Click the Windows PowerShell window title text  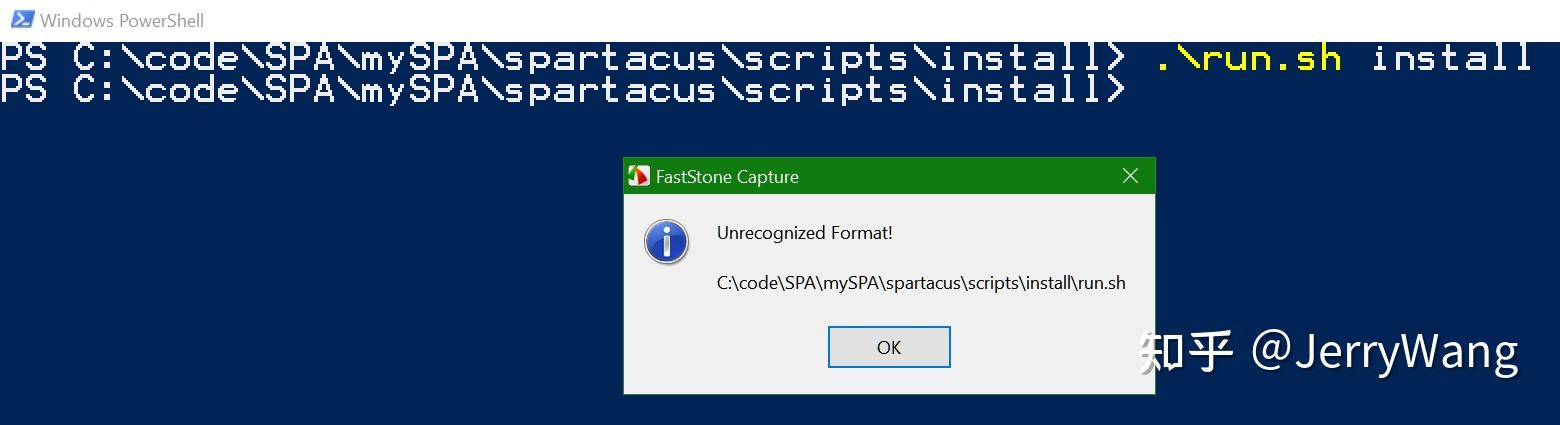tap(122, 20)
